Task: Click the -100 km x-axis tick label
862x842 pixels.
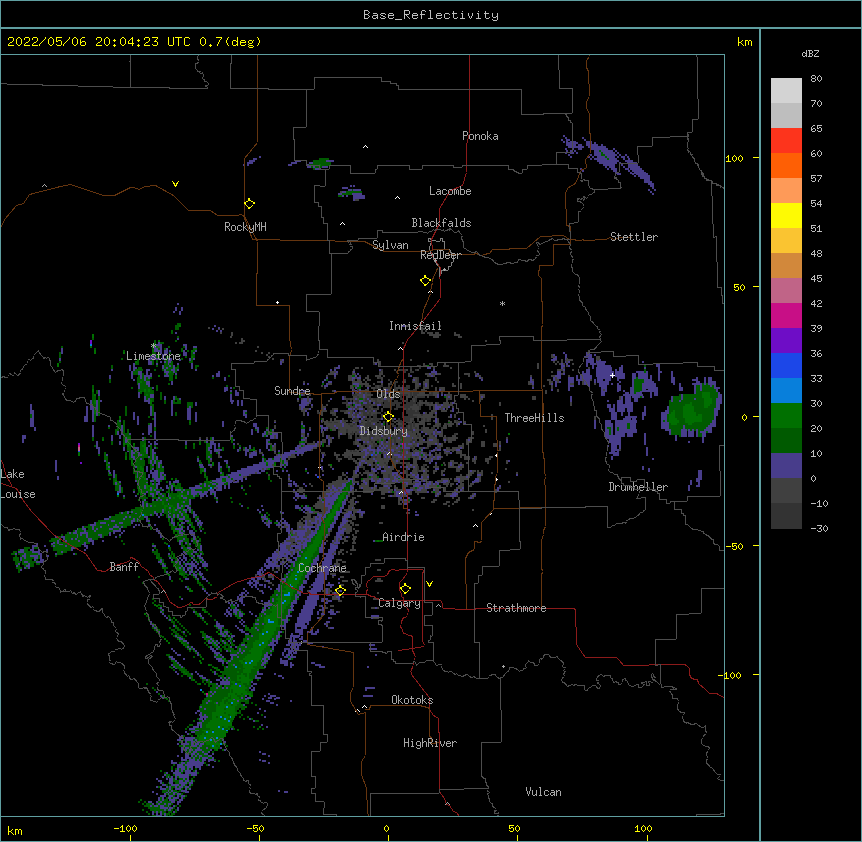Action: coord(125,828)
